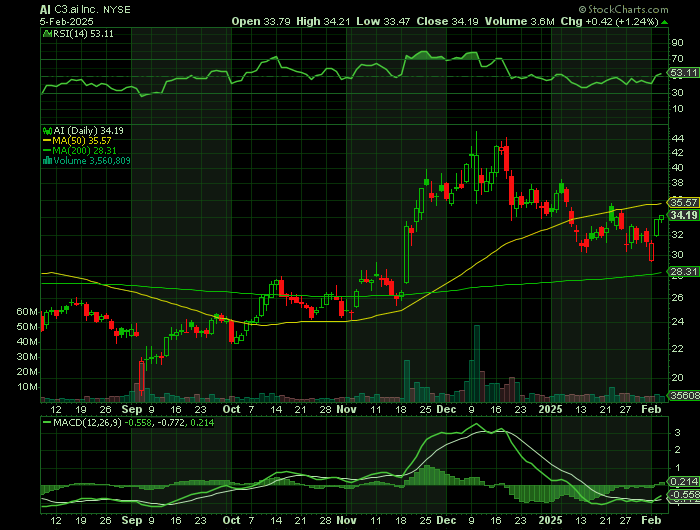
Task: Click the RSI(14) 53.11 legend label
Action: (83, 33)
